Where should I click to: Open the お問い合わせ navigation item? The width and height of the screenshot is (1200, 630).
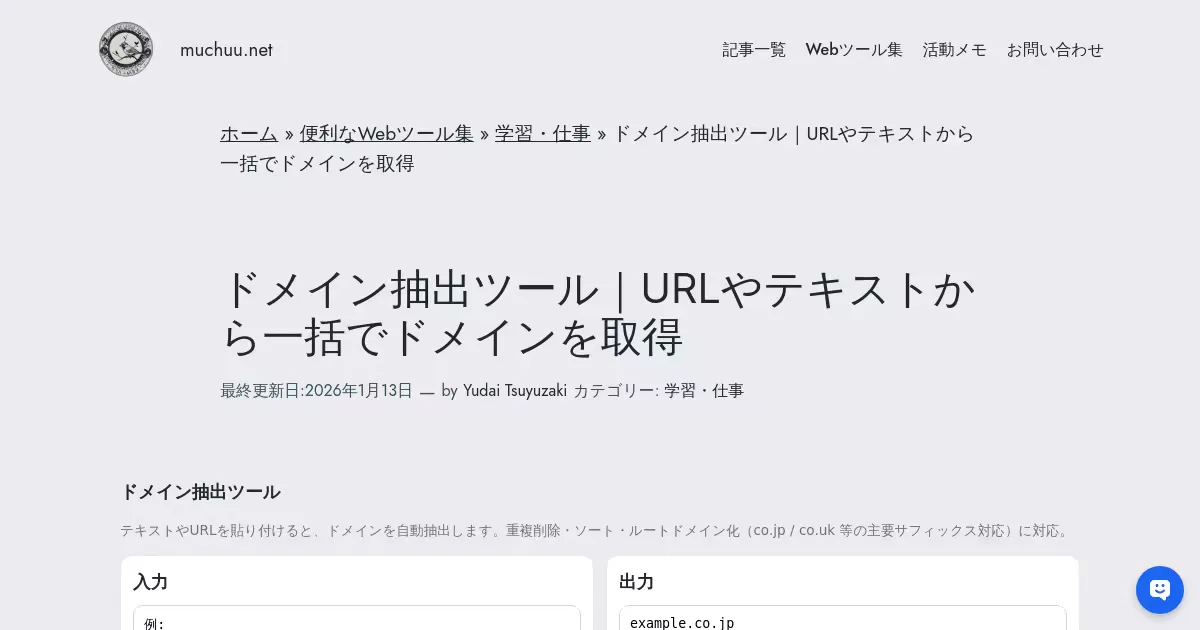(x=1055, y=50)
